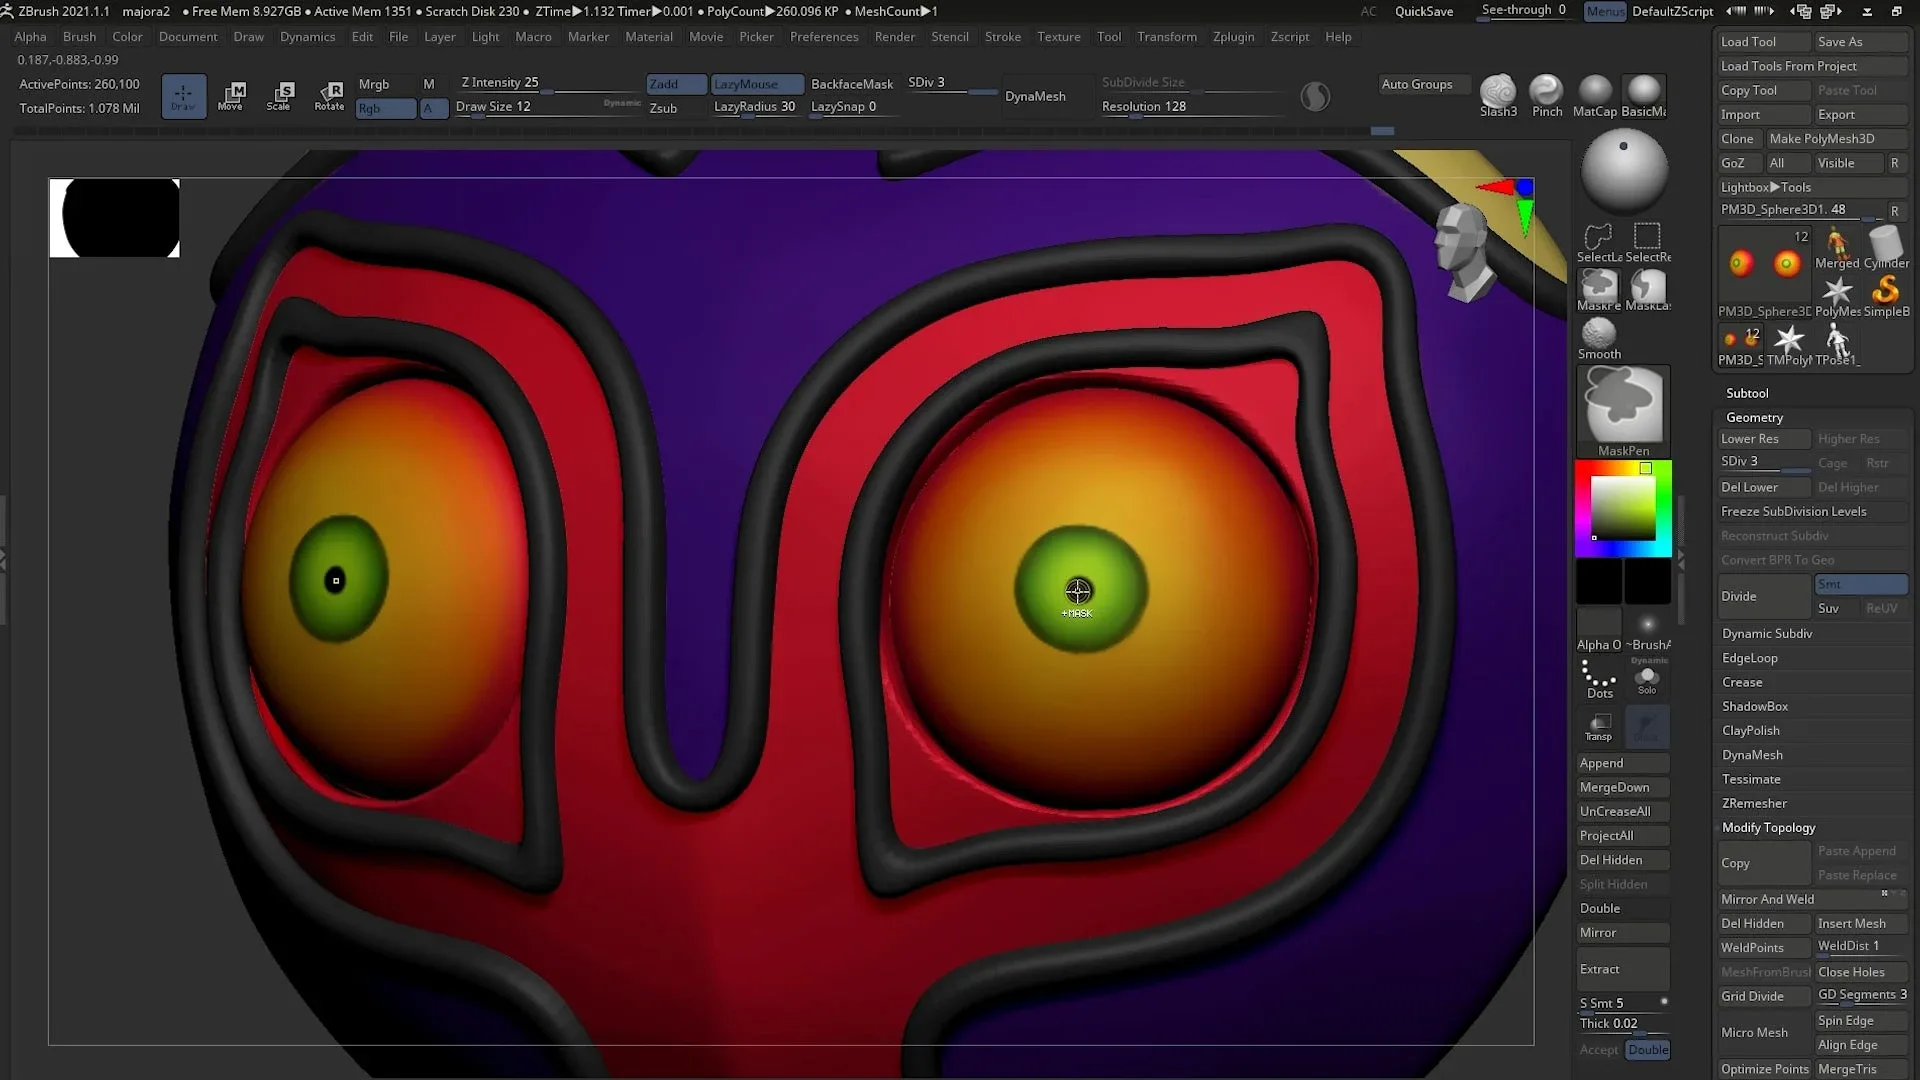The width and height of the screenshot is (1920, 1080).
Task: Click QuickSave in the title bar
Action: pyautogui.click(x=1424, y=11)
